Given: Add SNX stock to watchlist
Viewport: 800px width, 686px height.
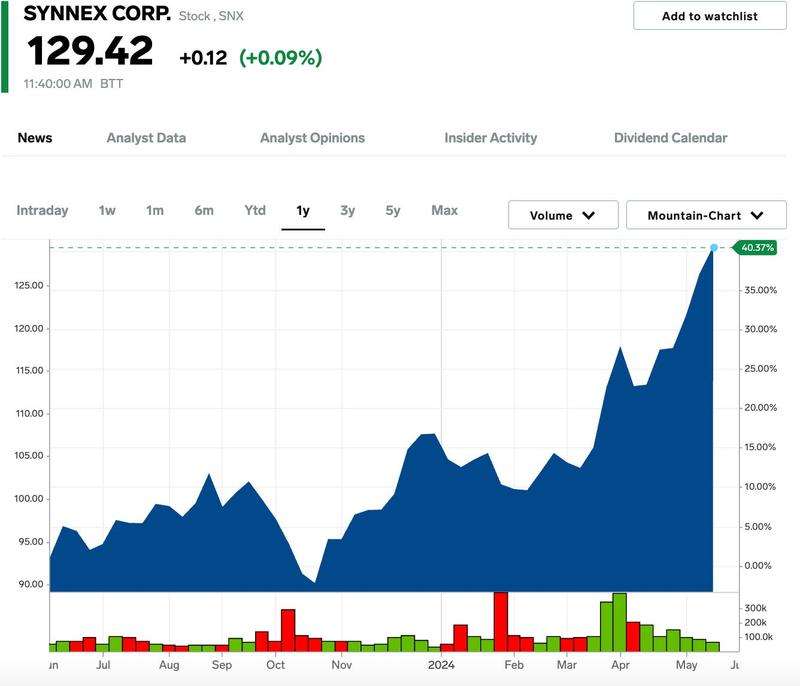Looking at the screenshot, I should tap(710, 16).
